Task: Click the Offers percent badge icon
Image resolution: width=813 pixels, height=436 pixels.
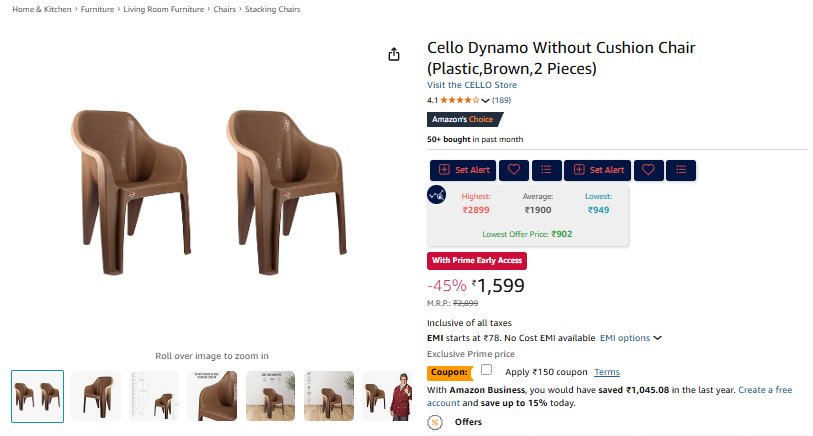Action: pyautogui.click(x=435, y=422)
